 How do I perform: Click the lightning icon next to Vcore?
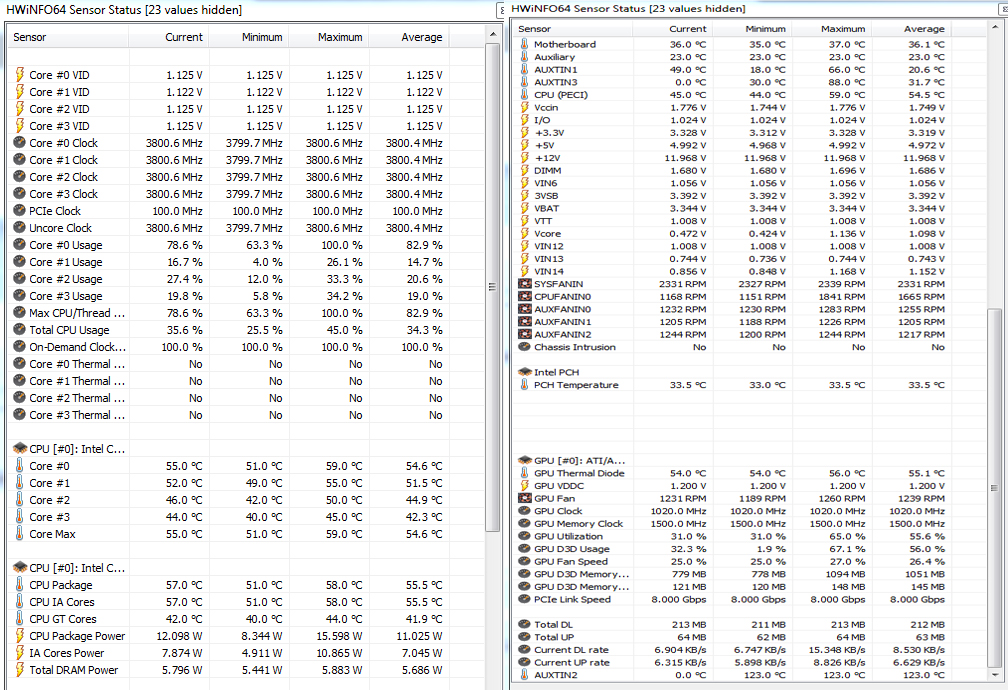(x=525, y=233)
